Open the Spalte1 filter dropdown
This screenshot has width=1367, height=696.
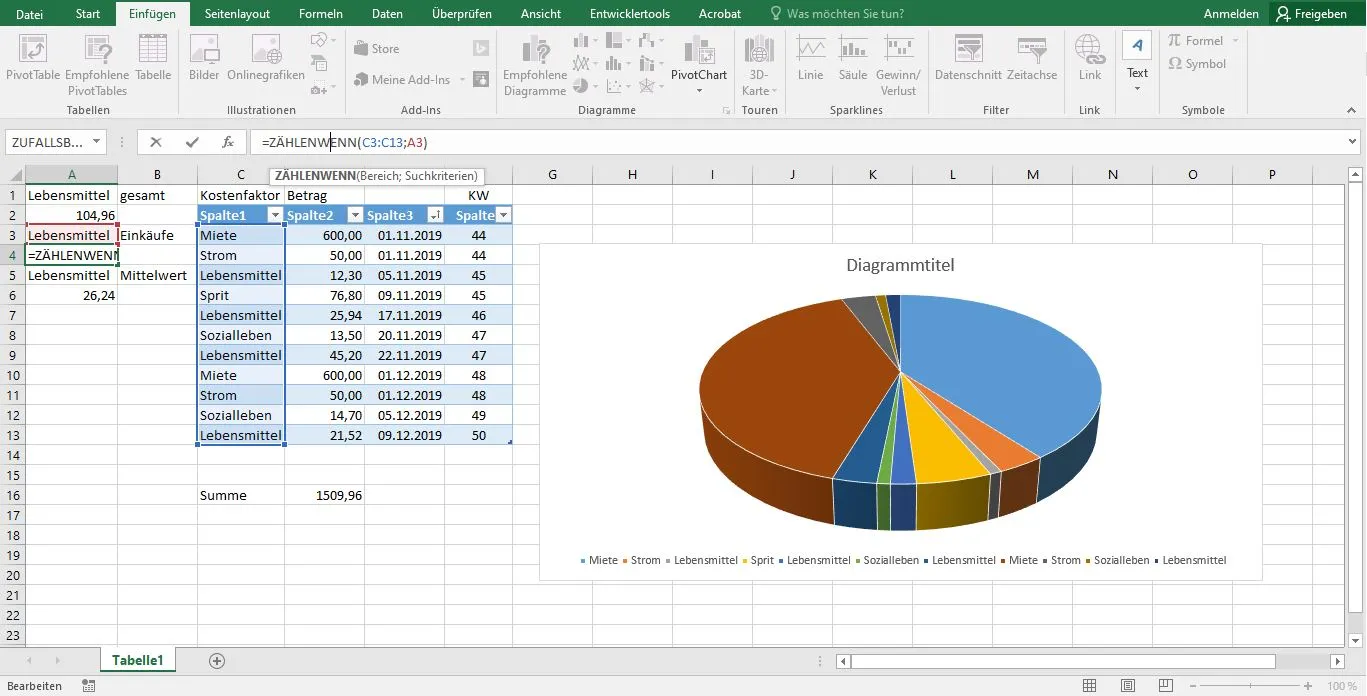click(273, 215)
